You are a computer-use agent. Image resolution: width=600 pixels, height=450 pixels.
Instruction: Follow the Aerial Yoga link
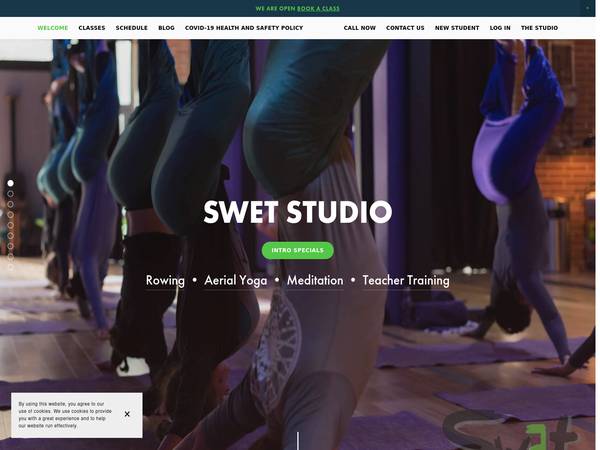click(236, 280)
